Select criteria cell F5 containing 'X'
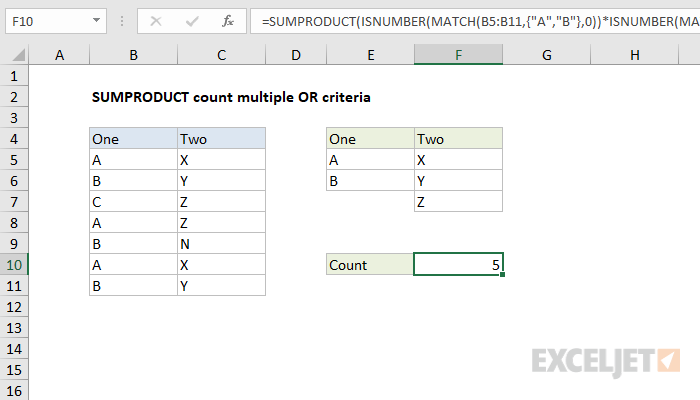This screenshot has height=400, width=700. [458, 160]
